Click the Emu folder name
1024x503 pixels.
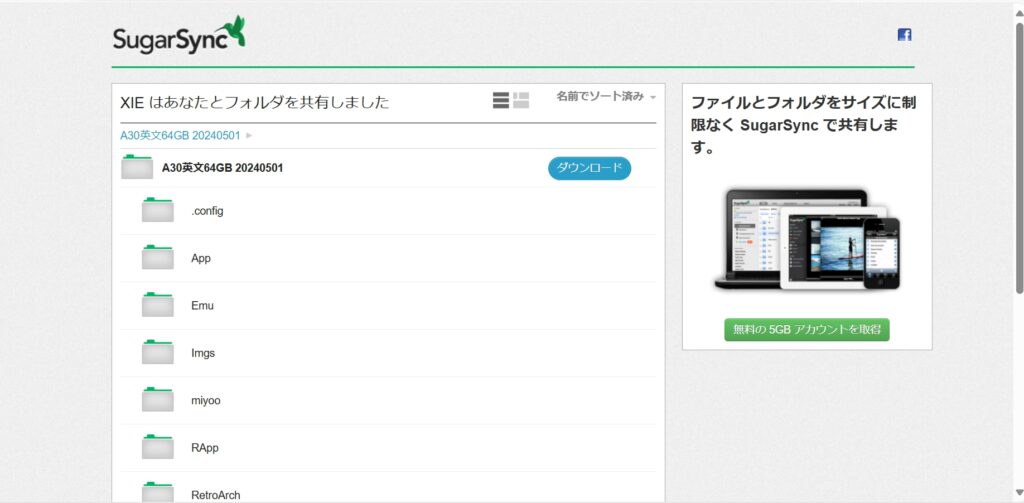tap(202, 306)
